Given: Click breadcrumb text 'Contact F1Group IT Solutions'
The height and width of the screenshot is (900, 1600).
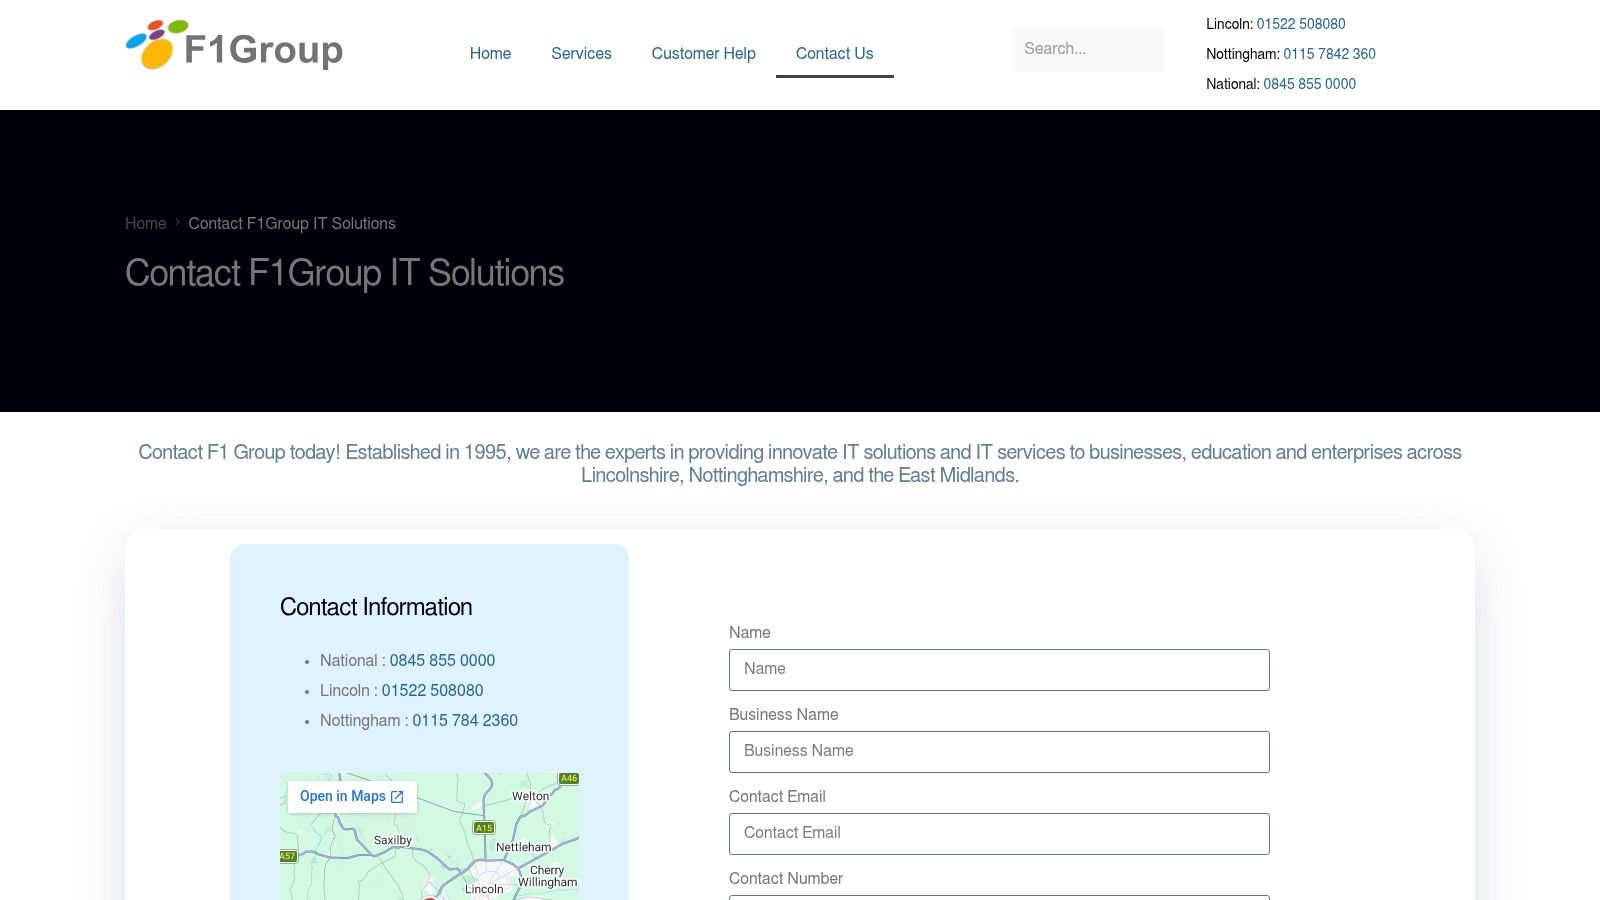Looking at the screenshot, I should point(292,224).
